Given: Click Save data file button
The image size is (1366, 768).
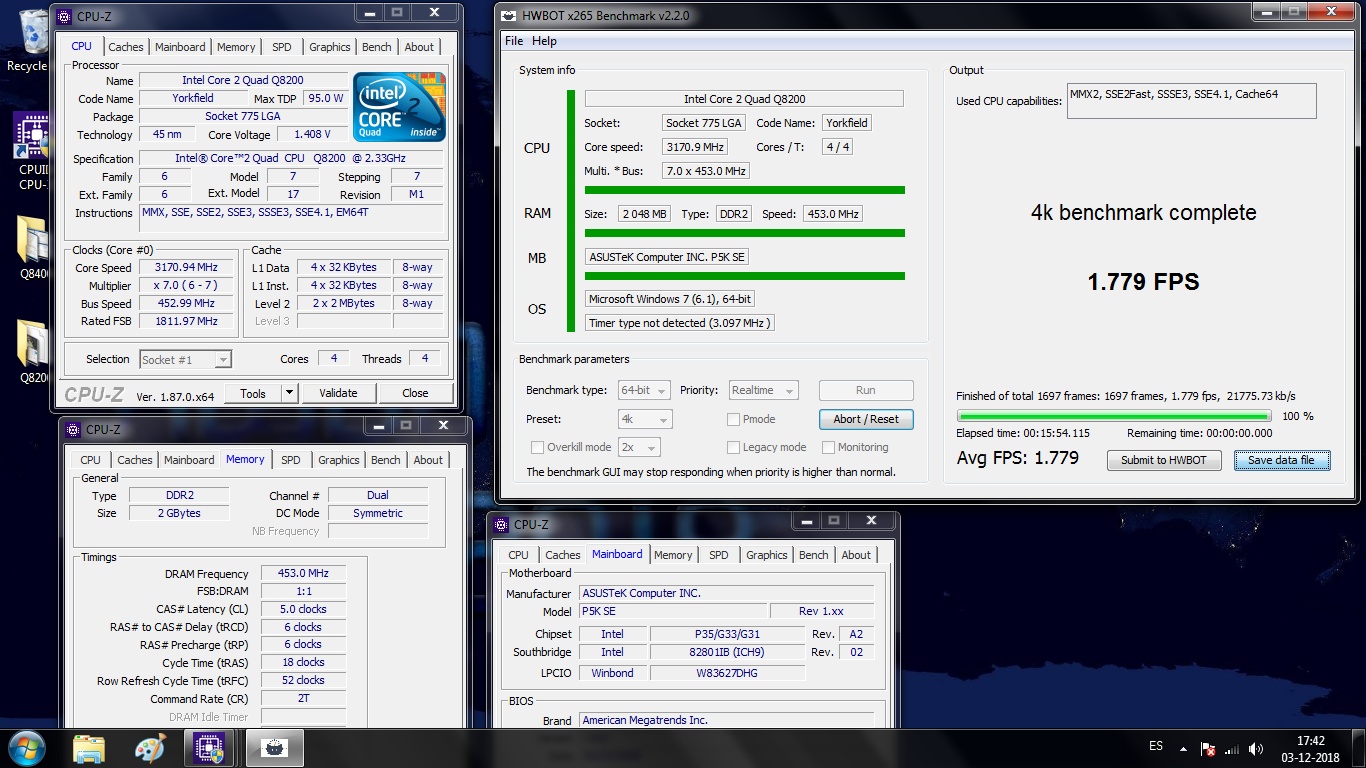Looking at the screenshot, I should pyautogui.click(x=1282, y=460).
